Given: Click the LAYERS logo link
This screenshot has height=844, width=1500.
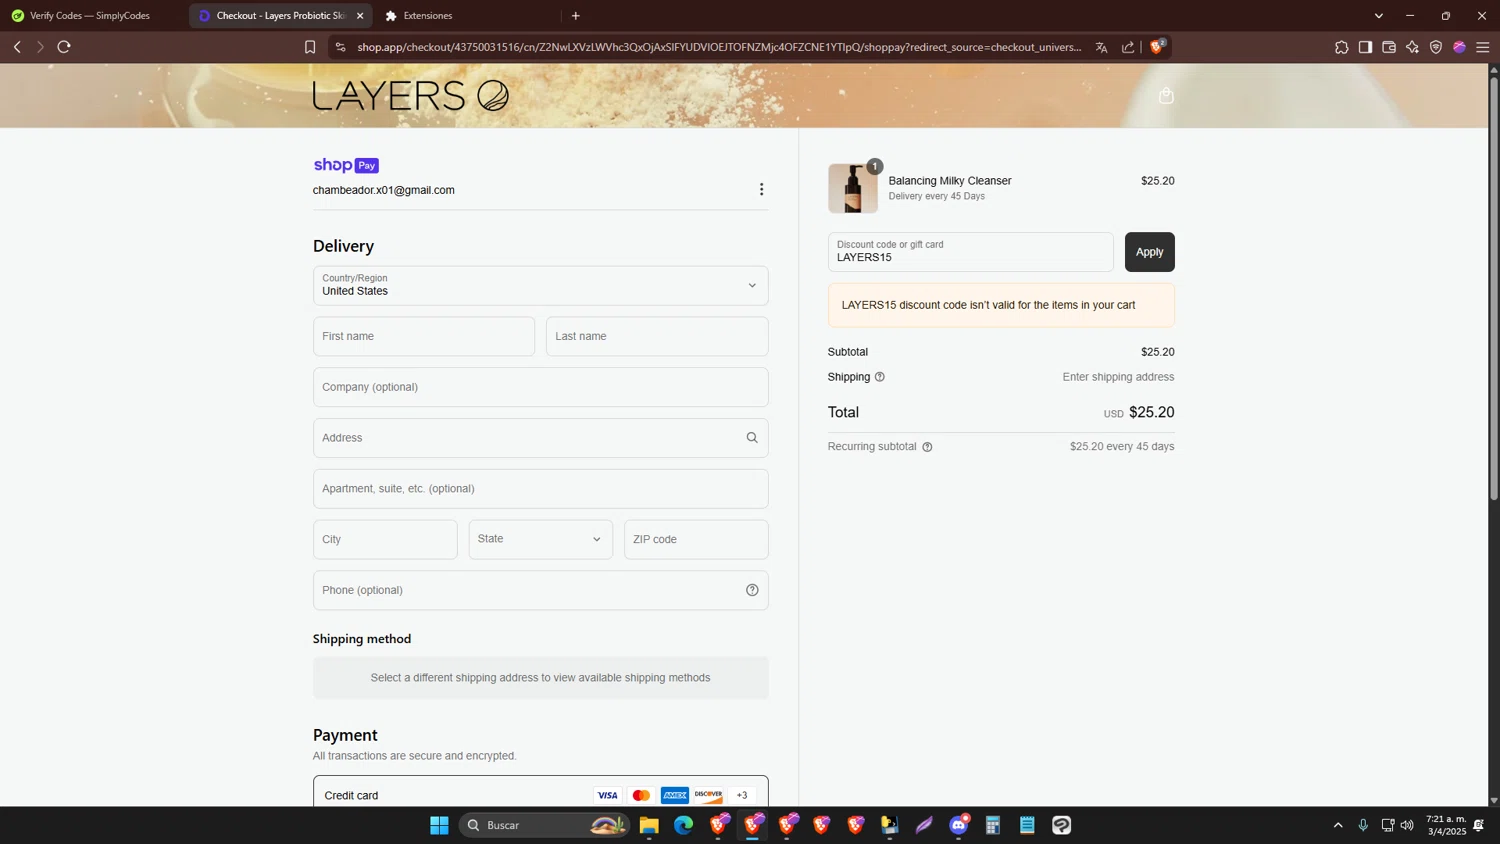Looking at the screenshot, I should [x=411, y=96].
